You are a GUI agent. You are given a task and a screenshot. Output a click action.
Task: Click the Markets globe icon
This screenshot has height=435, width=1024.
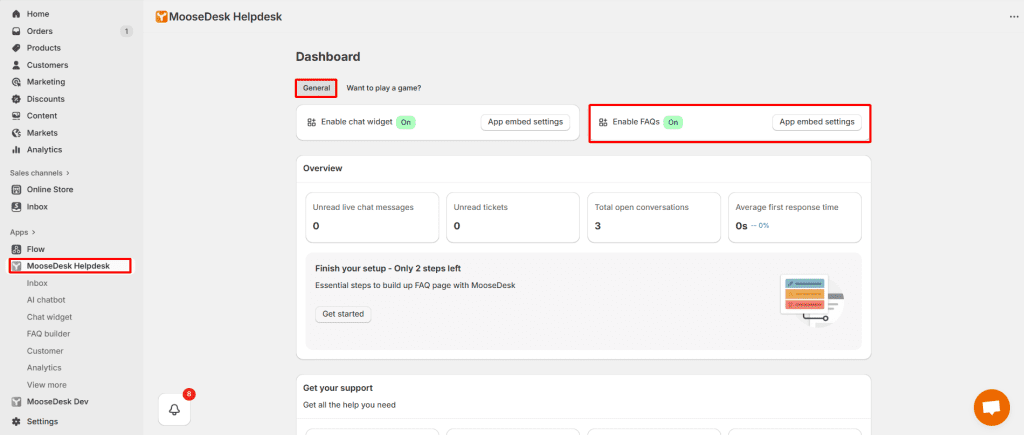16,133
